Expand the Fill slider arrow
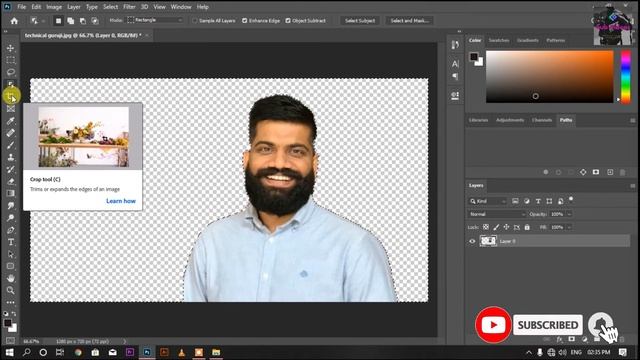This screenshot has height=360, width=640. point(569,227)
